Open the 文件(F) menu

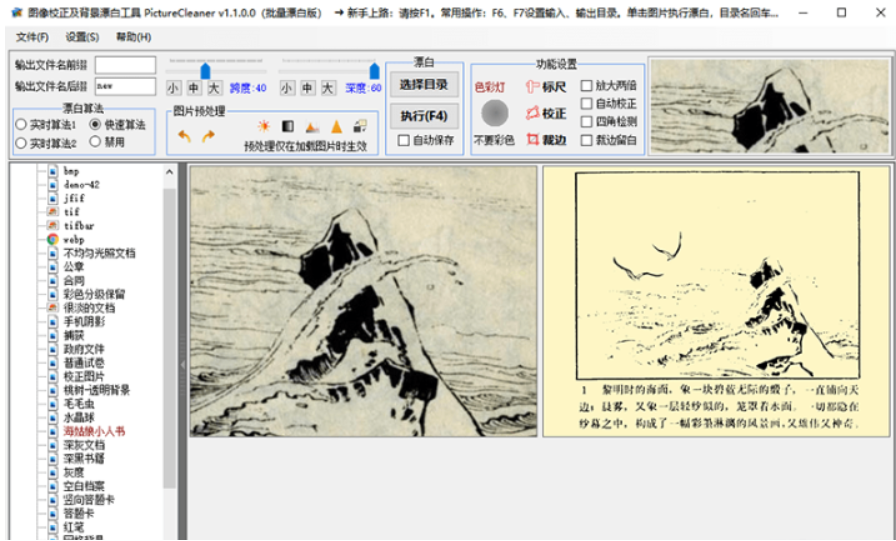[32, 37]
